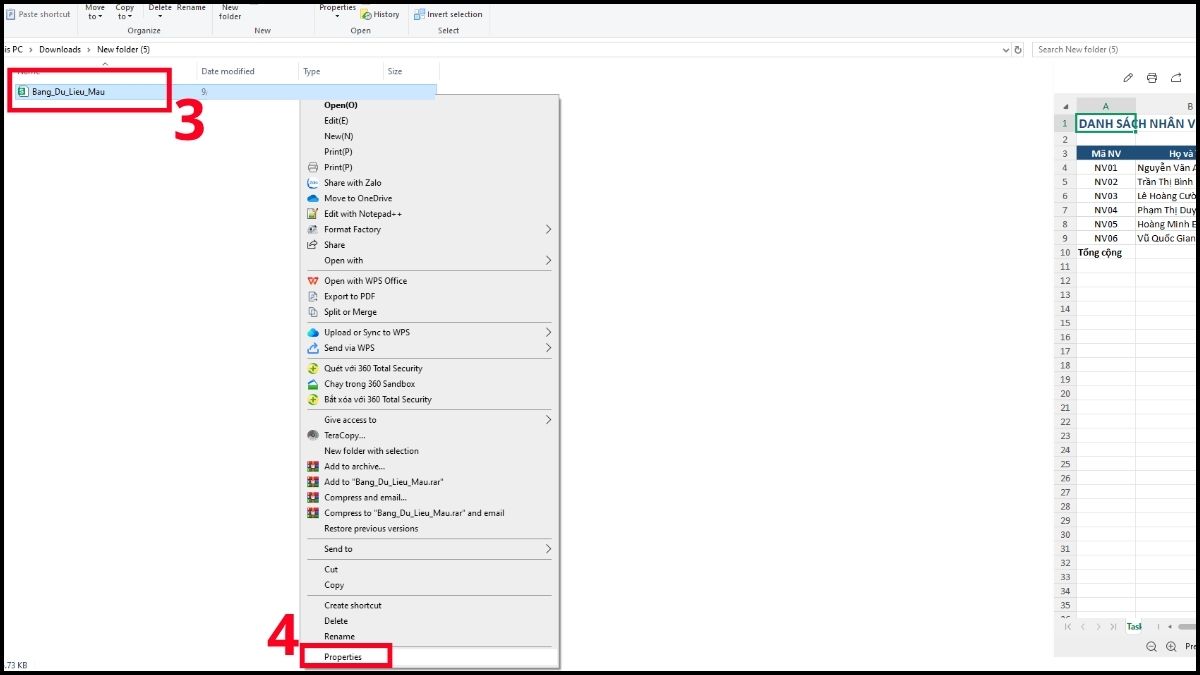
Task: Select Quét với 360 Total Security
Action: point(430,368)
